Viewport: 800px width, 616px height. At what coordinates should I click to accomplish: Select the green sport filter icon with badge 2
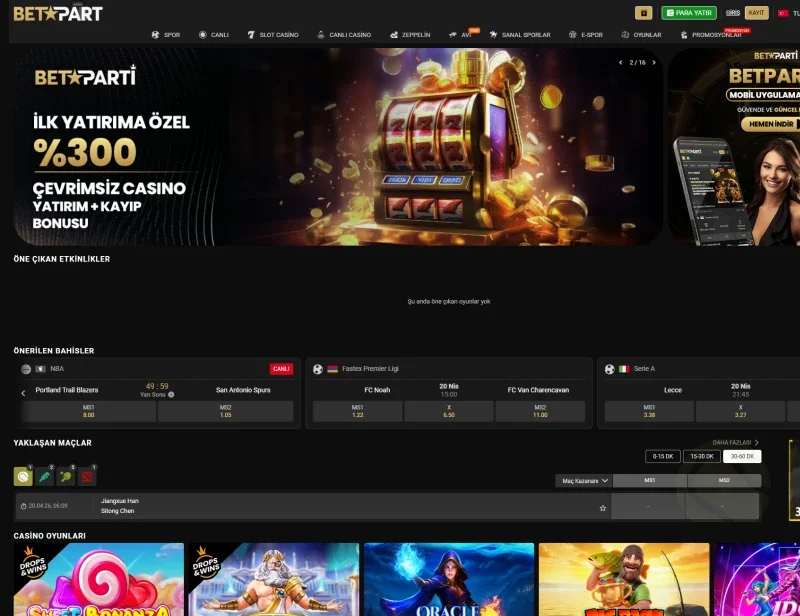click(x=44, y=477)
